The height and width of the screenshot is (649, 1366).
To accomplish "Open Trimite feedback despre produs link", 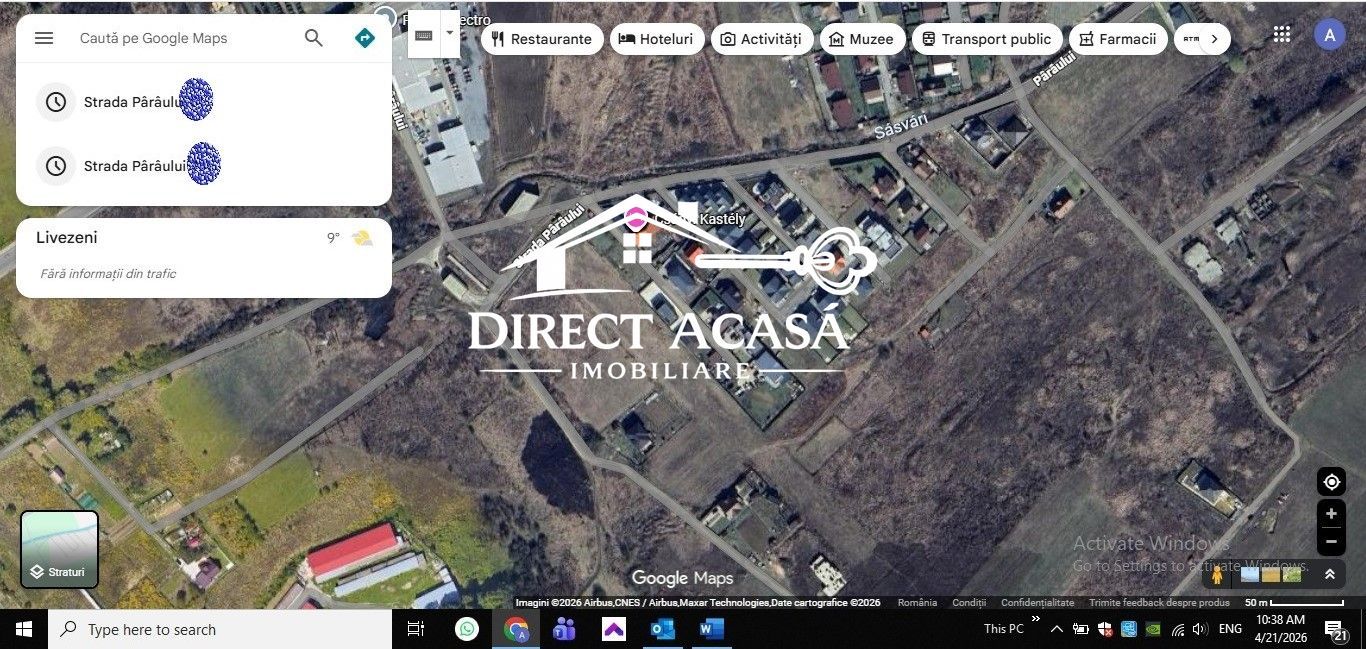I will coord(1159,603).
